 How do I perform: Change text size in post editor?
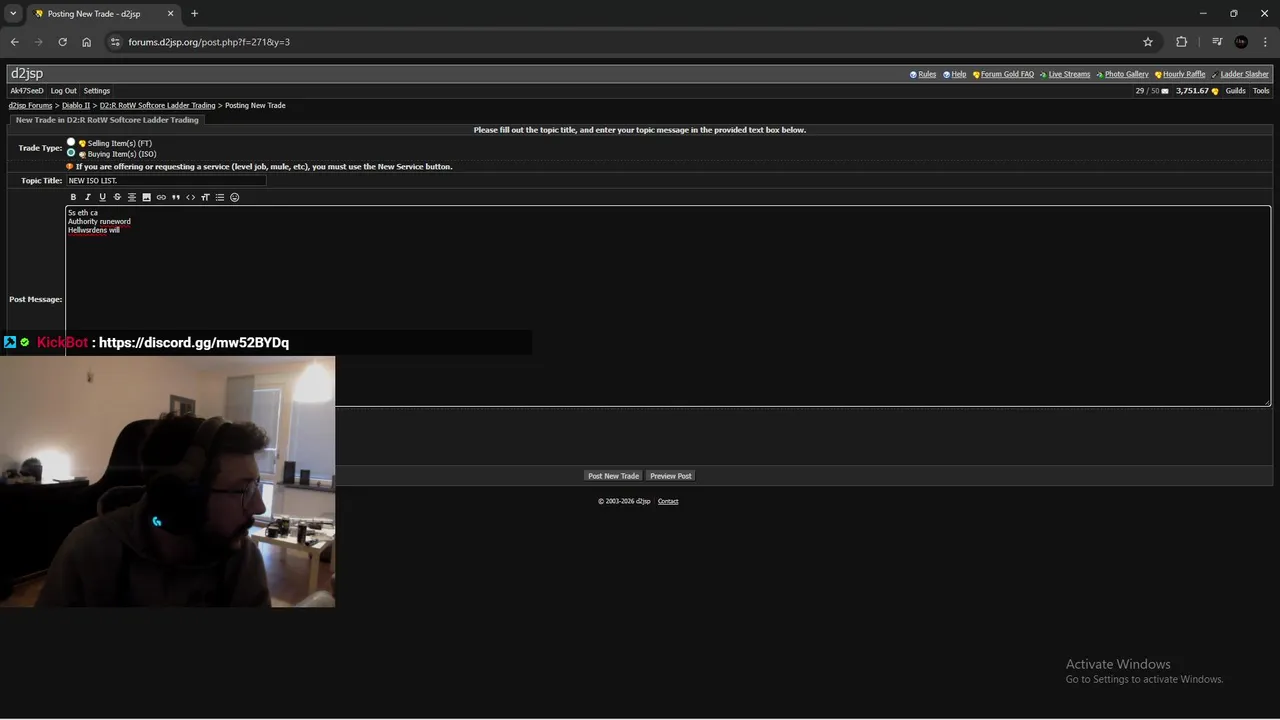click(205, 197)
